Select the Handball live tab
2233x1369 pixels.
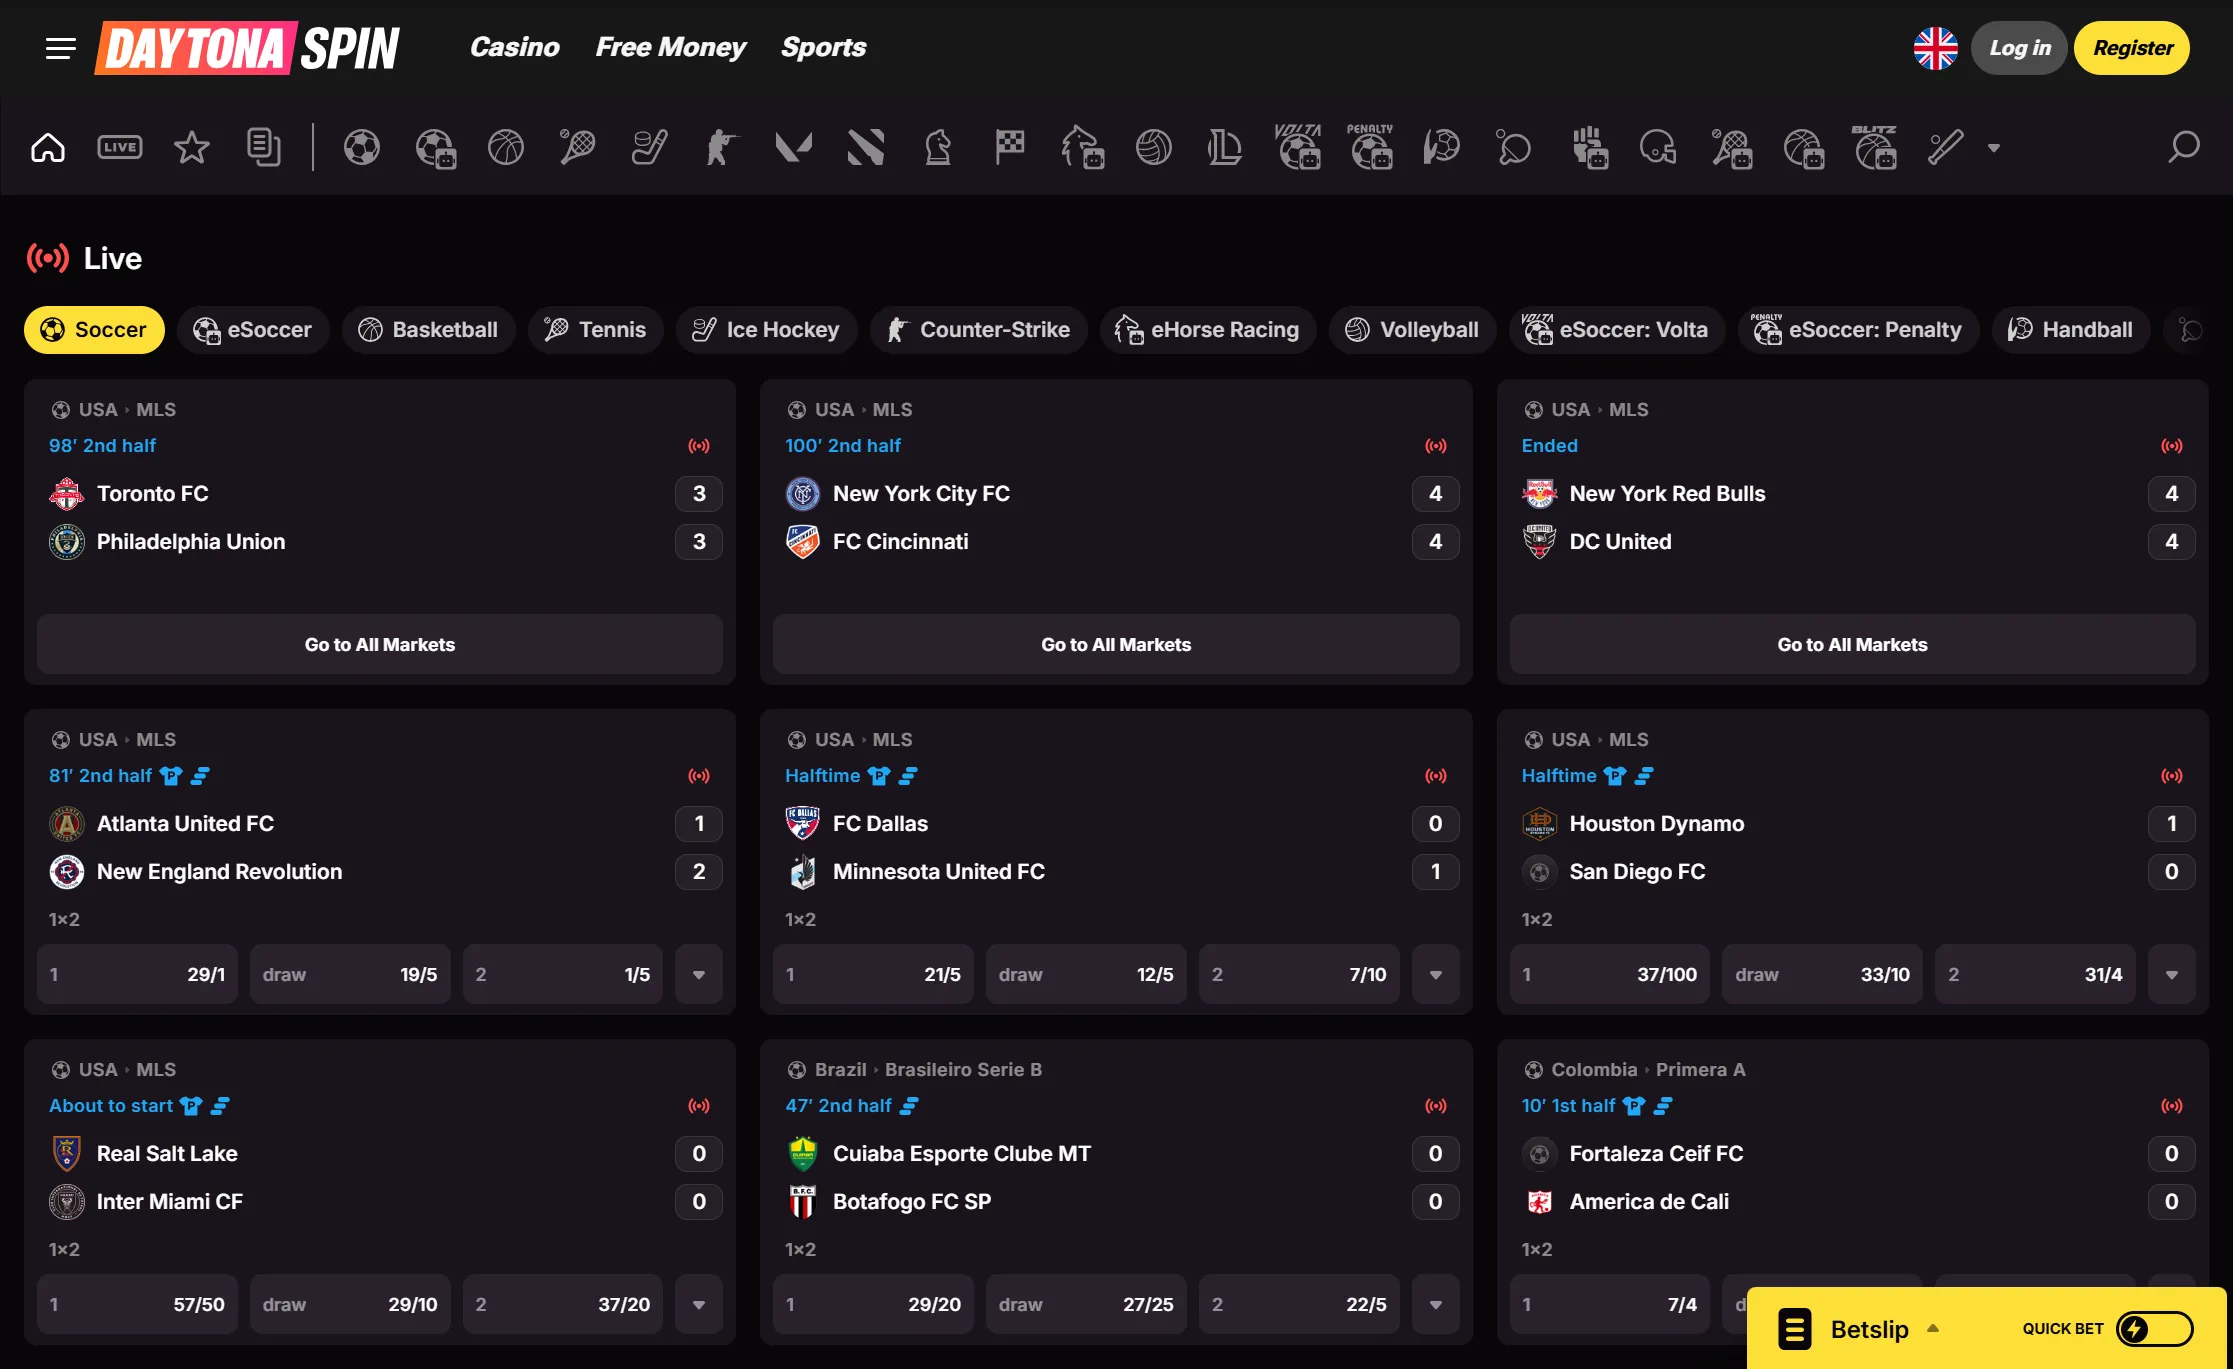[x=2070, y=330]
